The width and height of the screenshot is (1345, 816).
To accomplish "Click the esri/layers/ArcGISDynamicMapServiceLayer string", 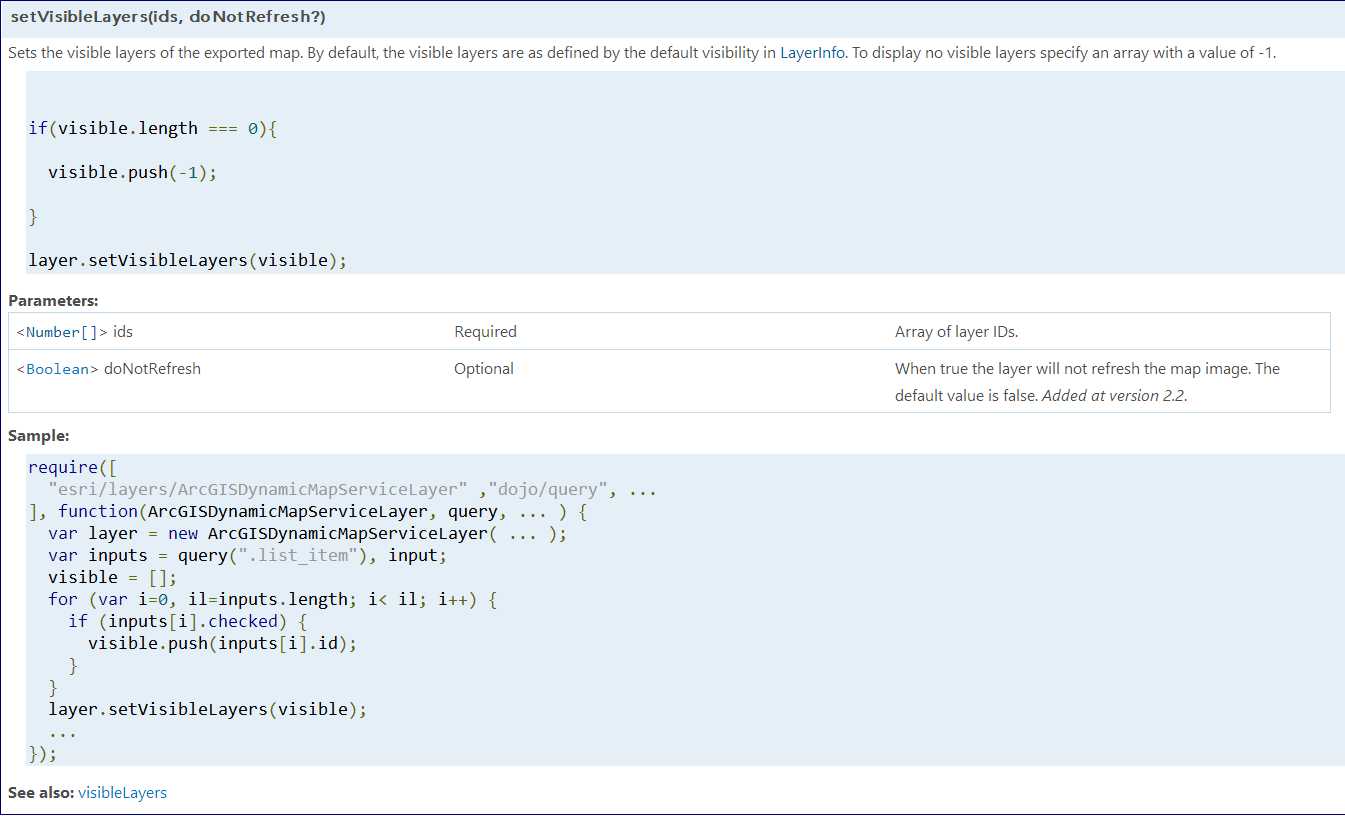I will pyautogui.click(x=258, y=489).
